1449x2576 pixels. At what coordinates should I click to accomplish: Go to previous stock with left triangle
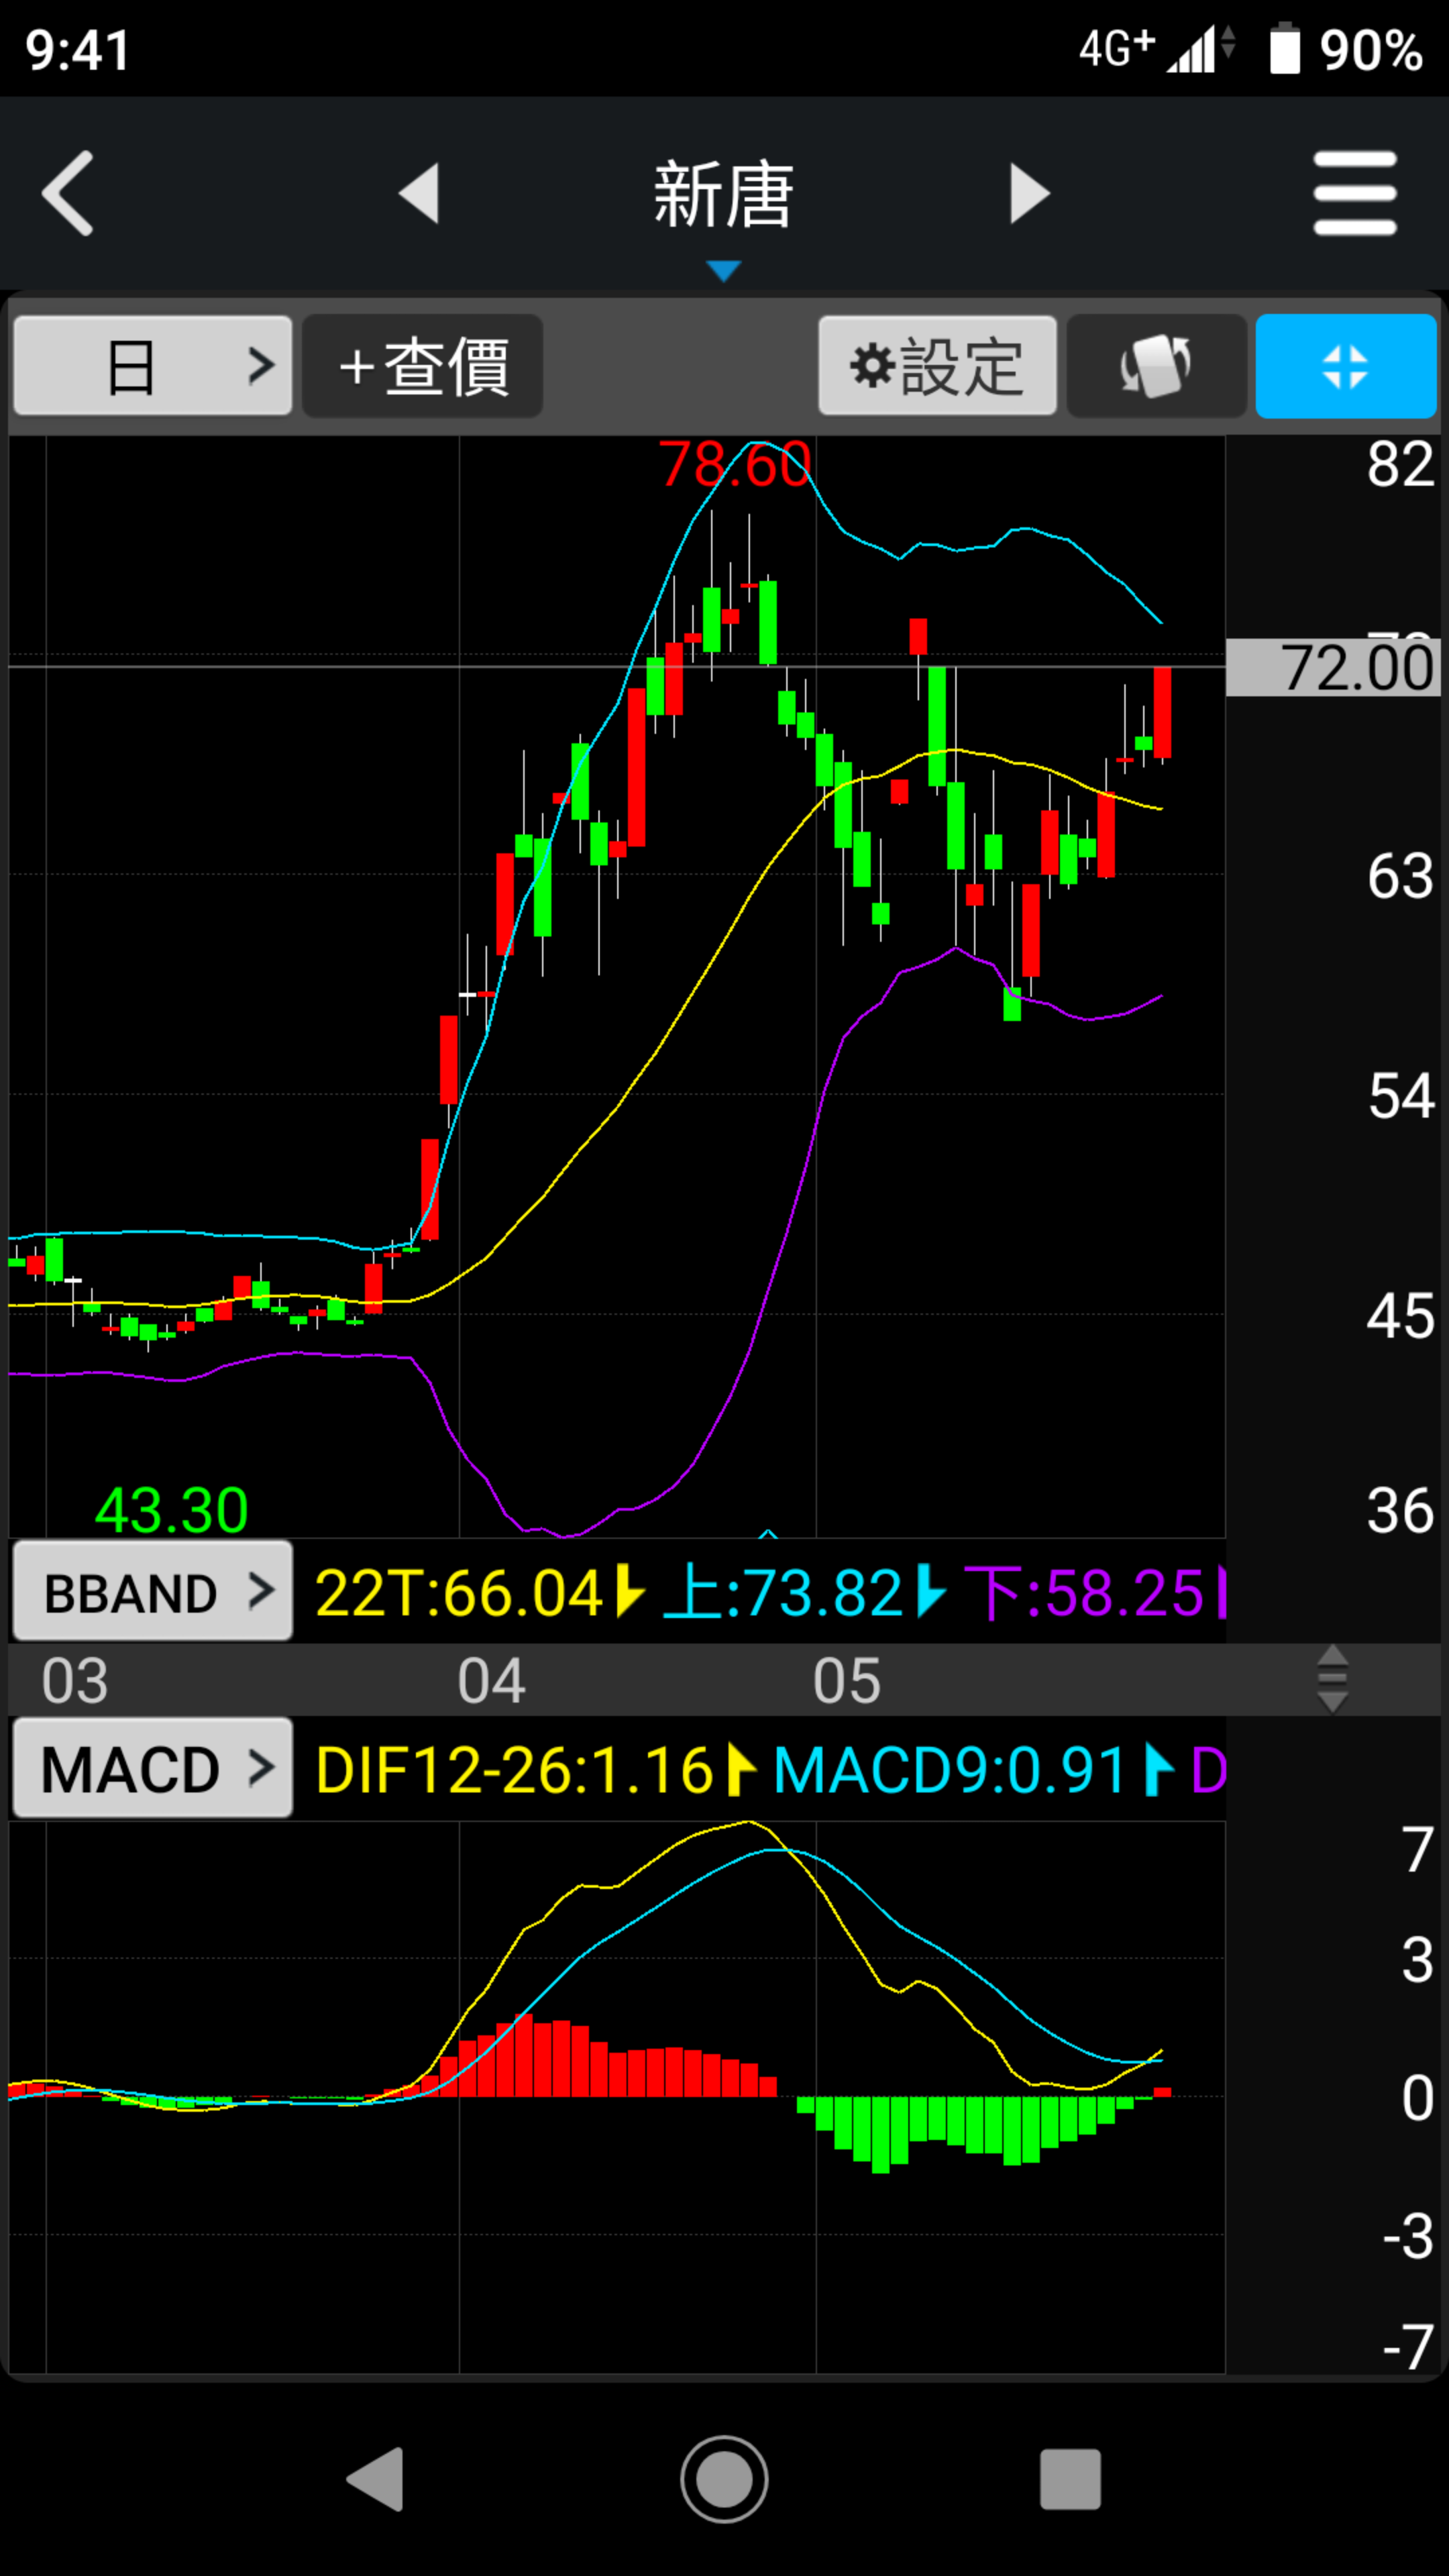pos(420,193)
